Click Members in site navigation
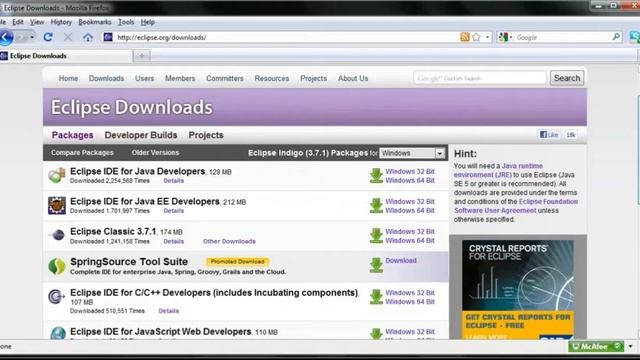 180,78
